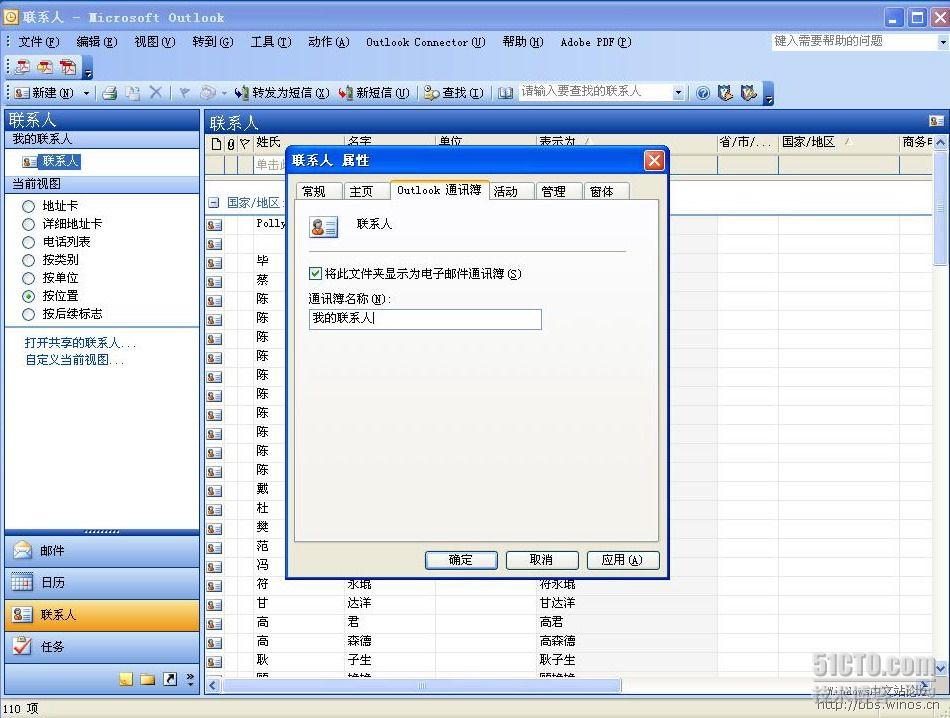Select the 详细地址卡 view radio button
Viewport: 950px width, 718px height.
[x=28, y=224]
